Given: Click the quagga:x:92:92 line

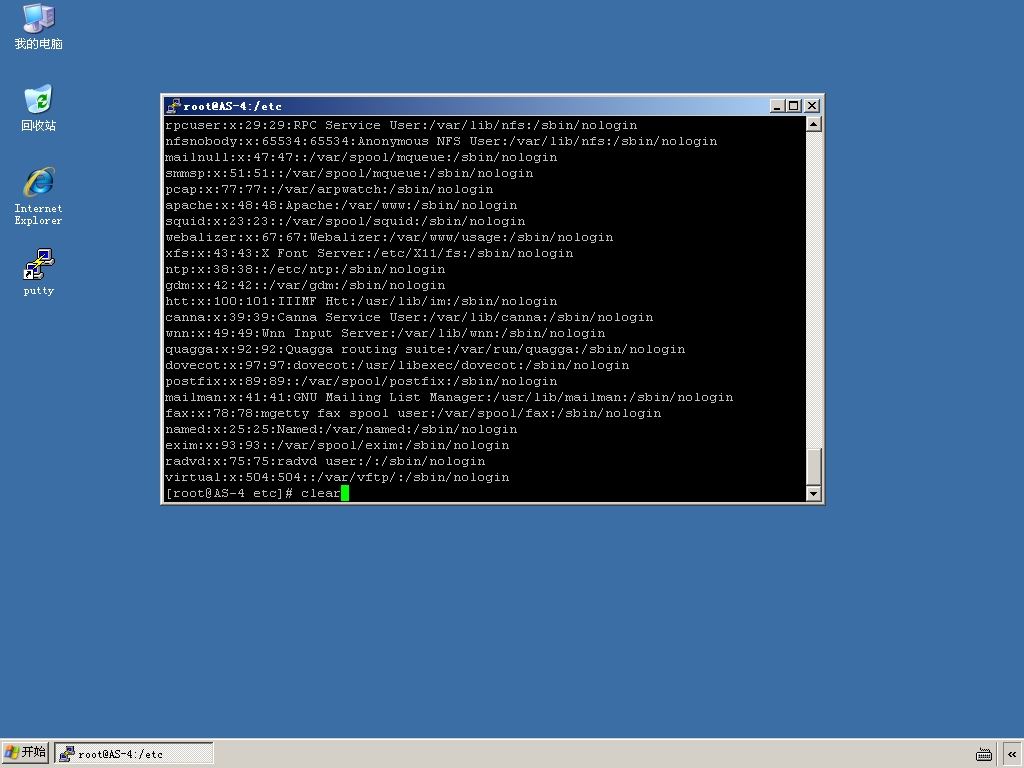Looking at the screenshot, I should 425,349.
